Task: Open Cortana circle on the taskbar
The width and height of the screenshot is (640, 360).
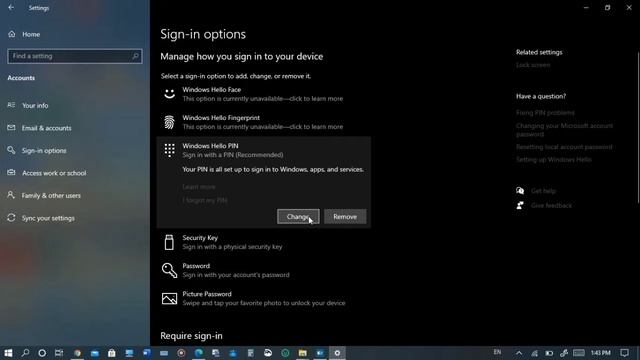Action: pos(42,353)
